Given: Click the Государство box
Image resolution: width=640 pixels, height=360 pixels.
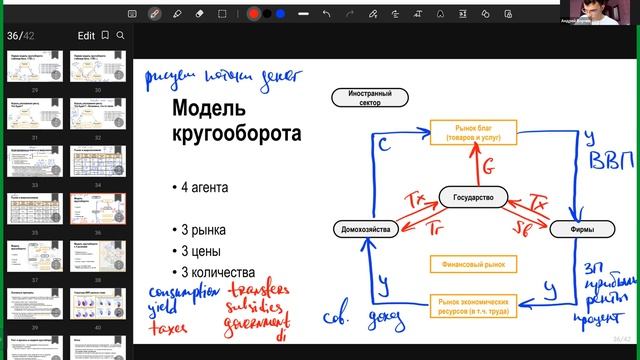Looking at the screenshot, I should [473, 197].
